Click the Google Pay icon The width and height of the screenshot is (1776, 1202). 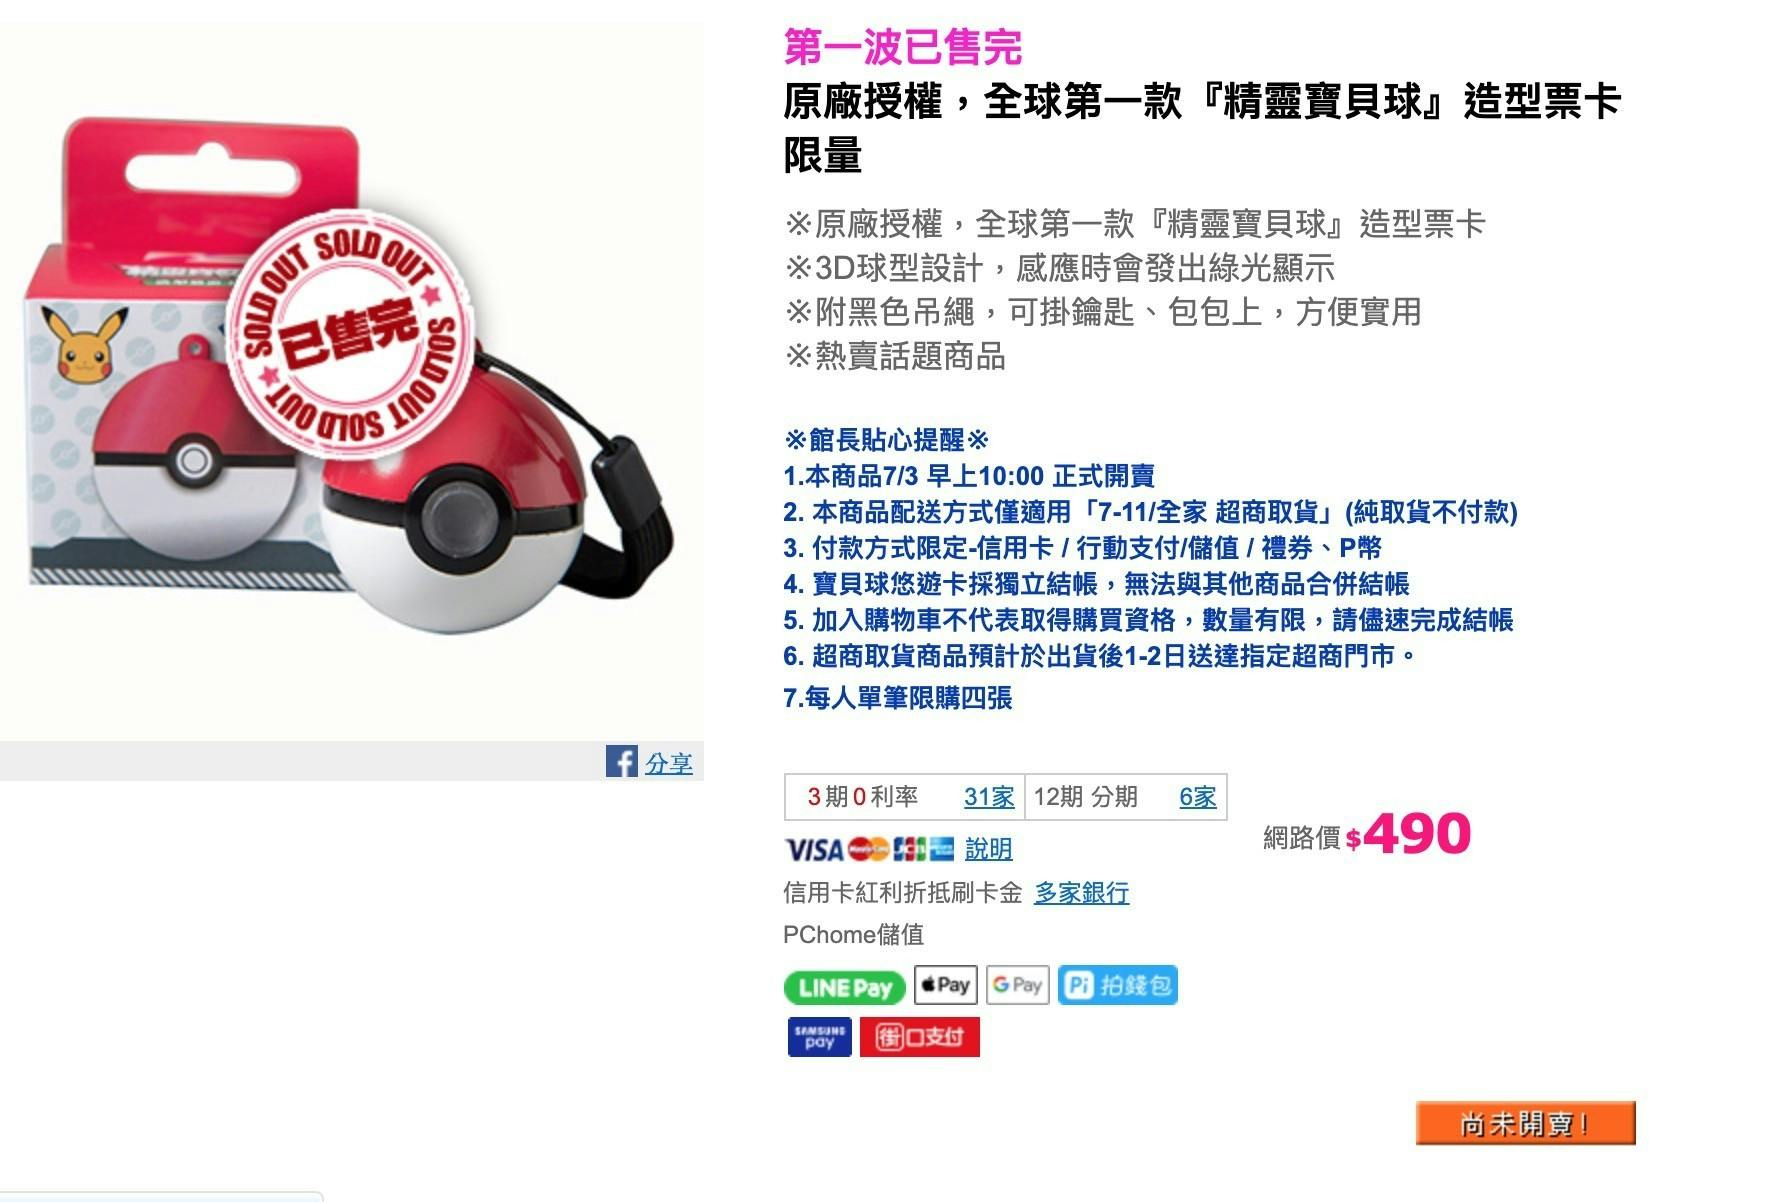click(1017, 986)
